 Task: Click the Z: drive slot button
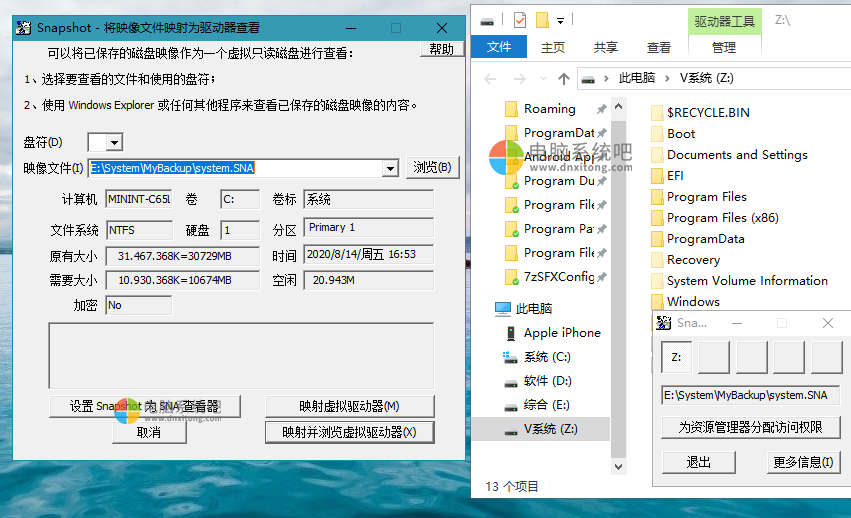click(676, 357)
